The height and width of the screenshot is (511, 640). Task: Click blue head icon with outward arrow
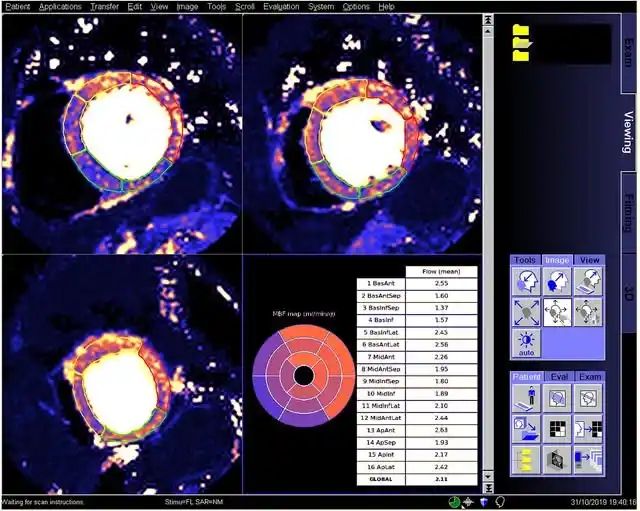(557, 281)
